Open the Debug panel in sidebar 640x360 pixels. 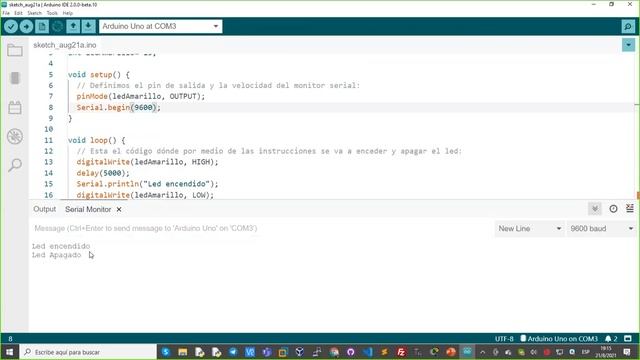[15, 136]
